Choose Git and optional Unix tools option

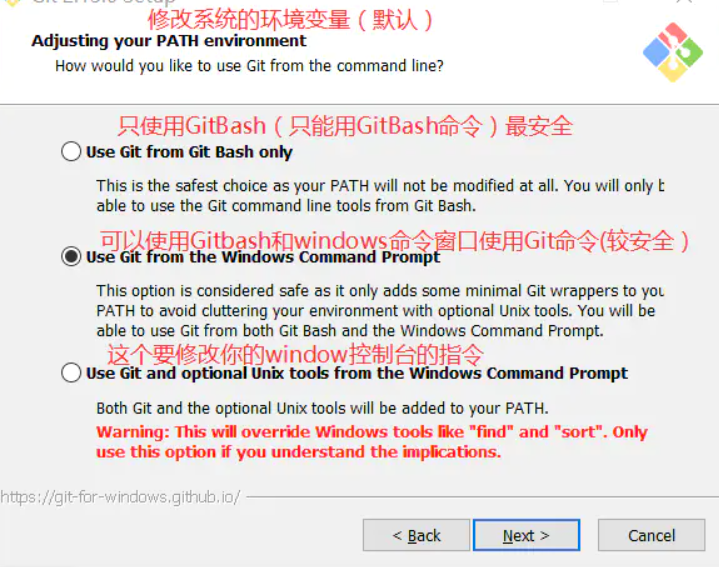71,373
